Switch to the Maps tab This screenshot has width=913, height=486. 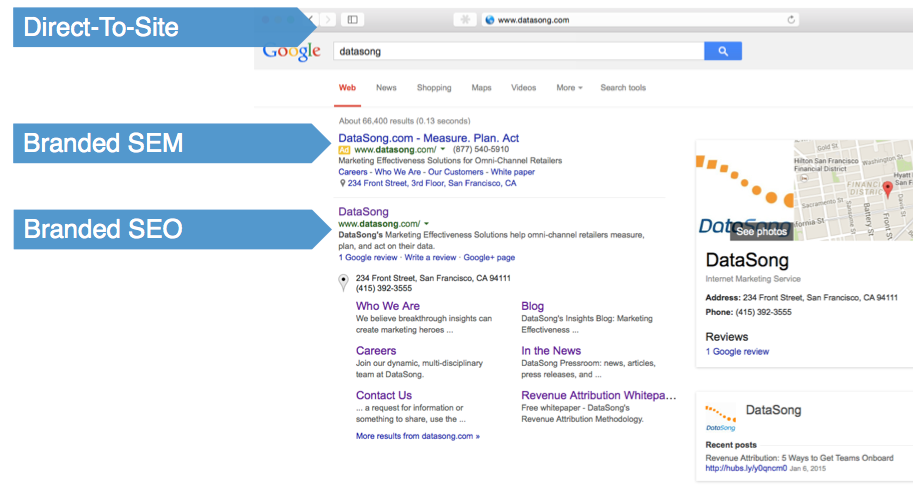pos(482,88)
